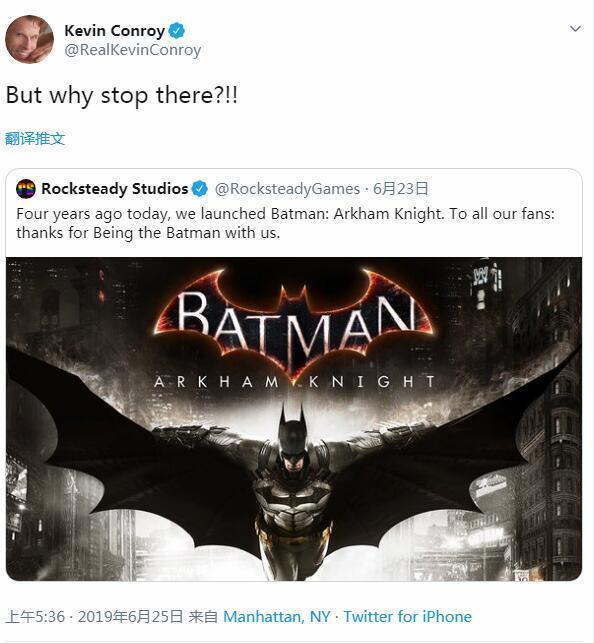Click the Rocksteady Studios account name
This screenshot has width=594, height=643.
click(114, 189)
